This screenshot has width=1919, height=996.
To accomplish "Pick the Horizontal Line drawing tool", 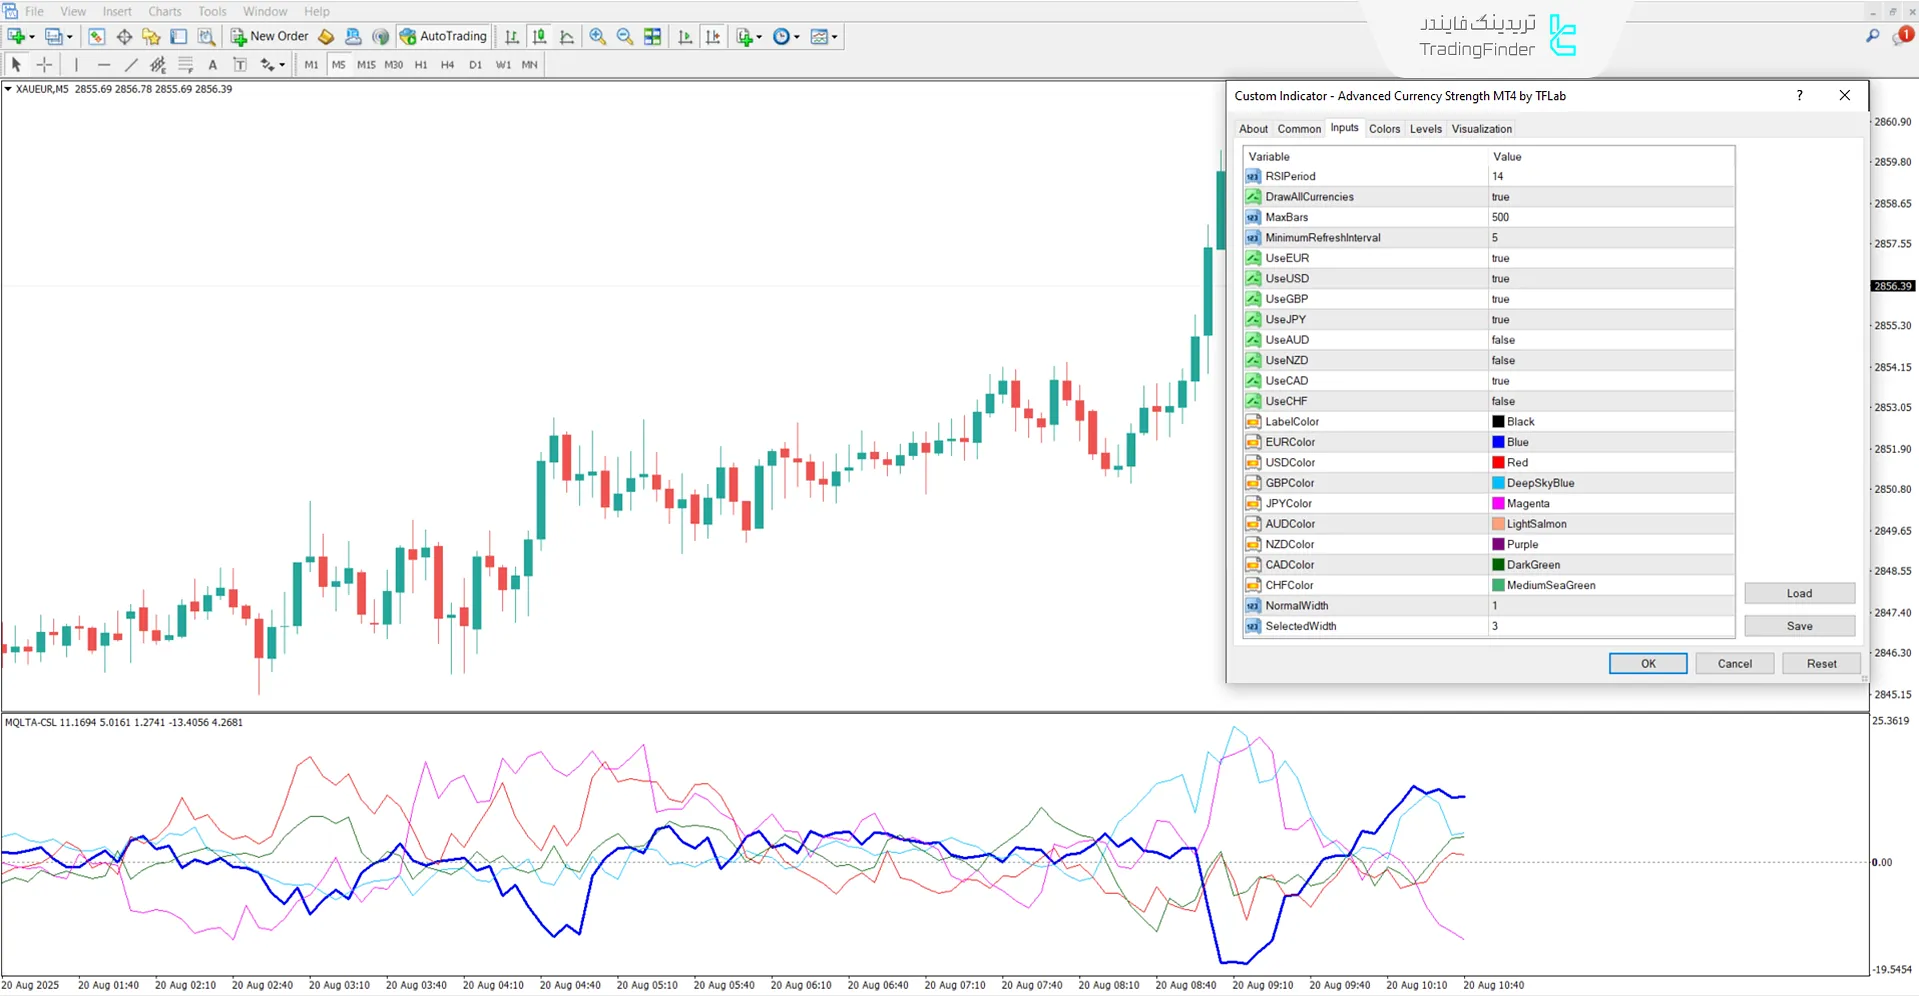I will click(104, 64).
